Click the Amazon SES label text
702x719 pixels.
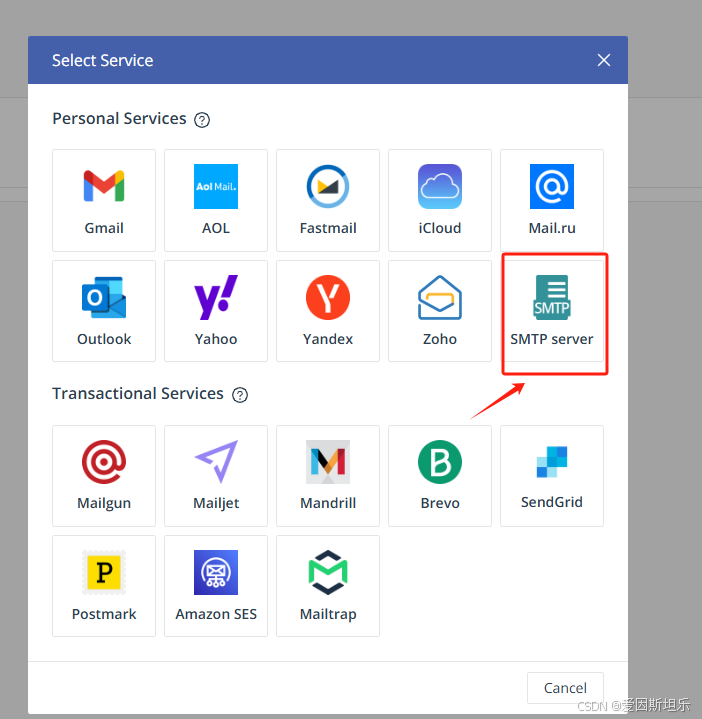(216, 614)
